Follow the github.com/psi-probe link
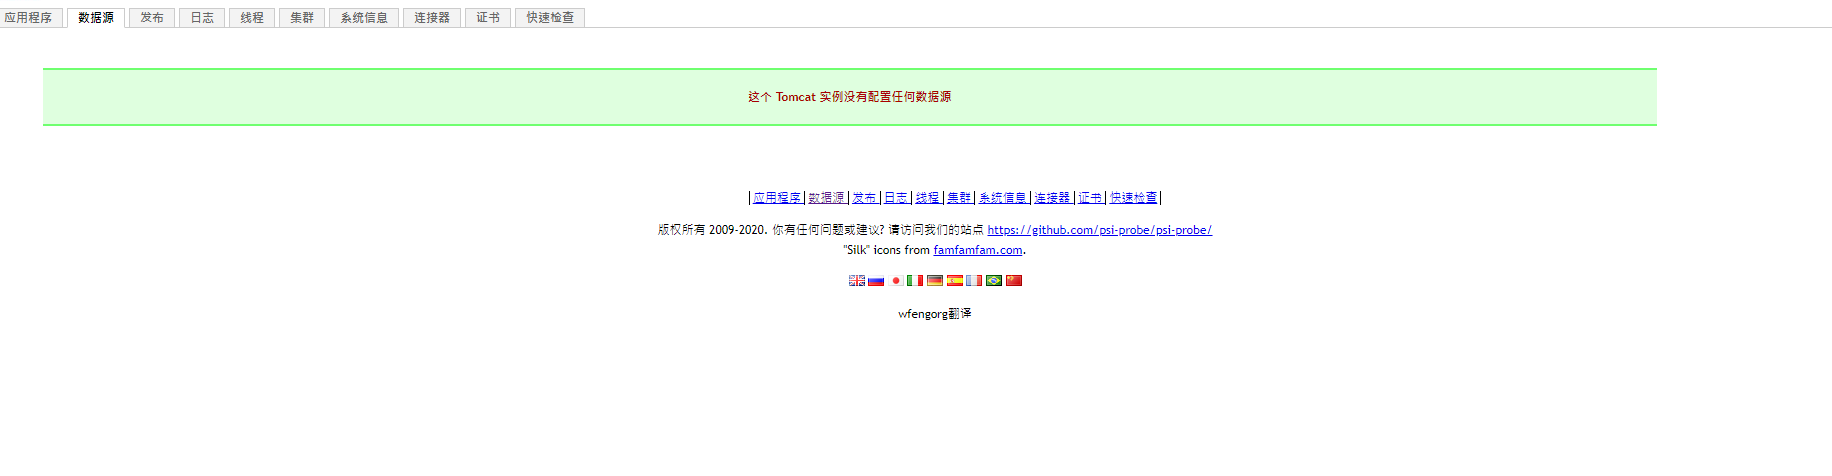 coord(1100,230)
